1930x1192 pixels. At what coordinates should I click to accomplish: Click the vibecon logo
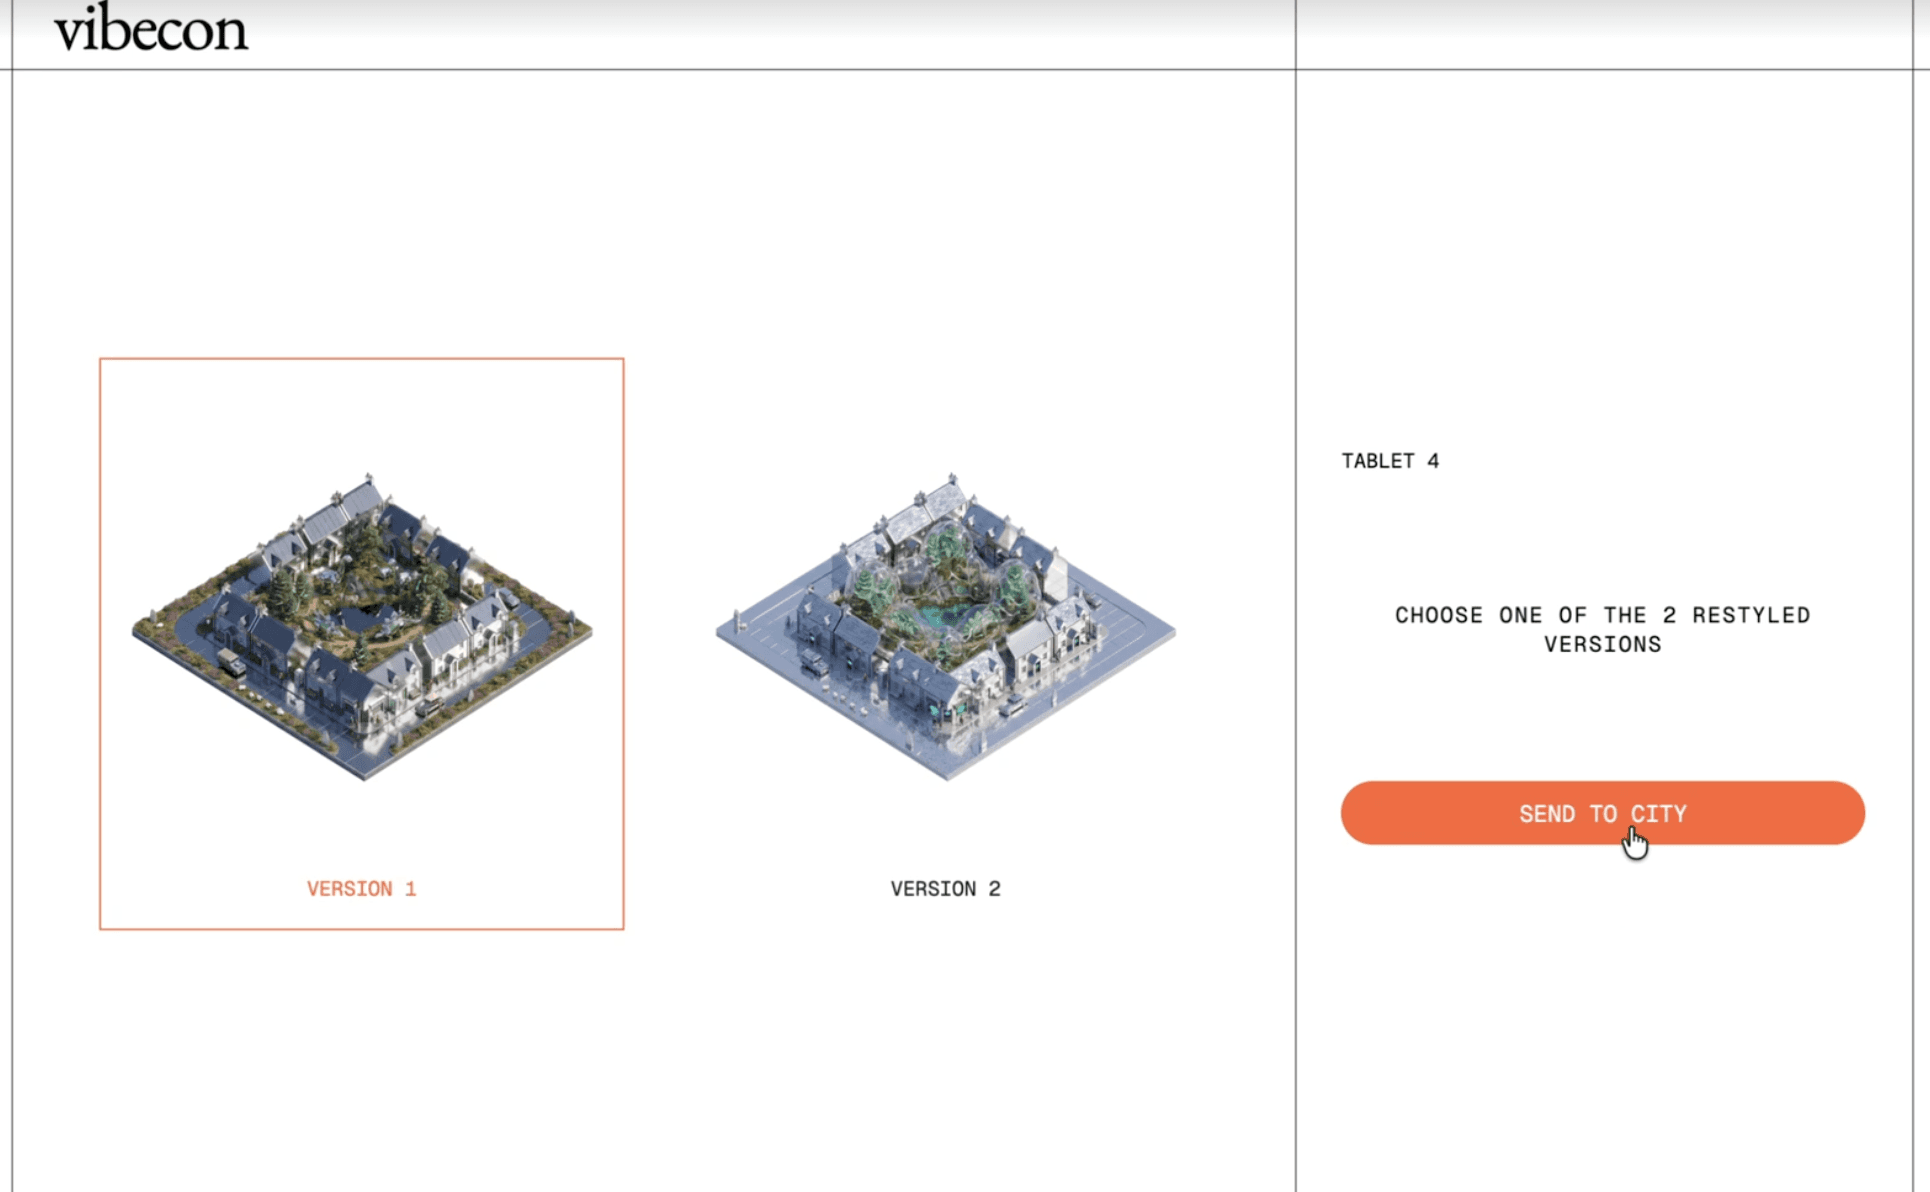[151, 28]
